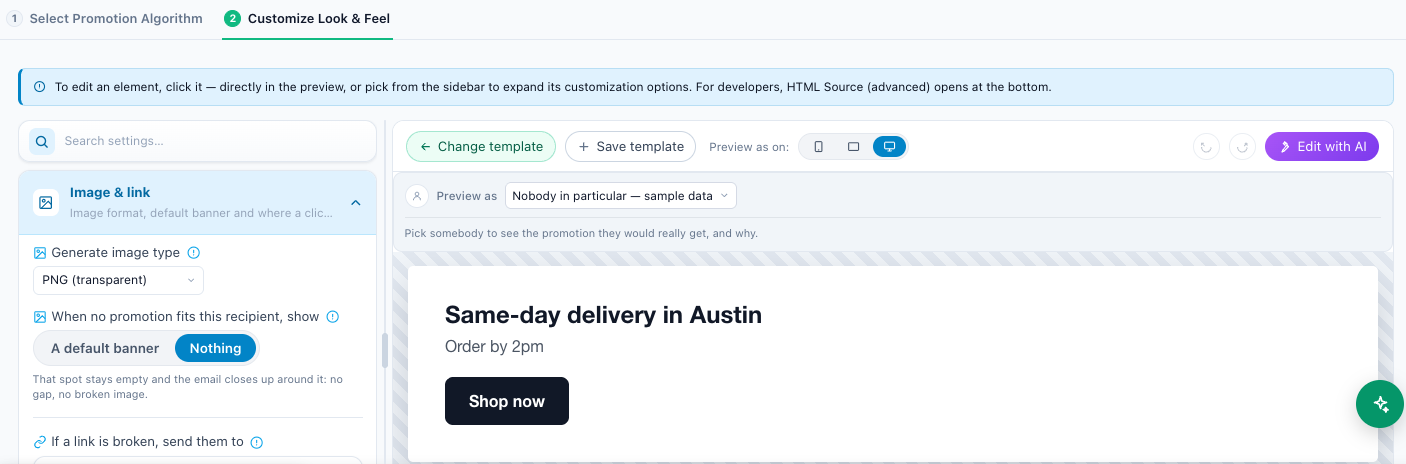Select tablet preview icon
Viewport: 1406px width, 464px height.
point(853,147)
